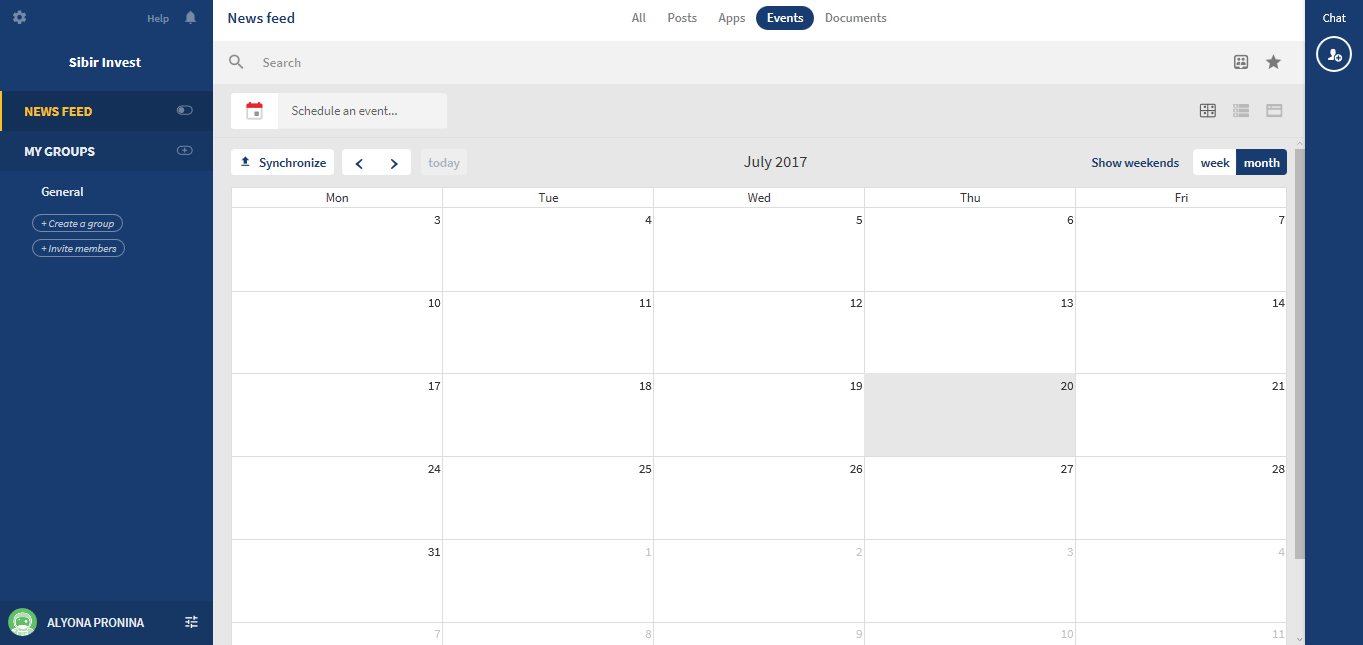Image resolution: width=1363 pixels, height=645 pixels.
Task: Select NEWS FEED in sidebar
Action: coord(58,111)
